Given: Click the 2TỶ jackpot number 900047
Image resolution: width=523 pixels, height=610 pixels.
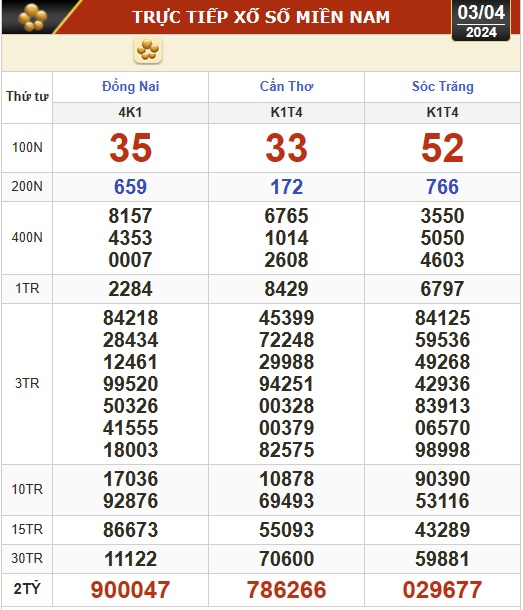Looking at the screenshot, I should point(130,589).
